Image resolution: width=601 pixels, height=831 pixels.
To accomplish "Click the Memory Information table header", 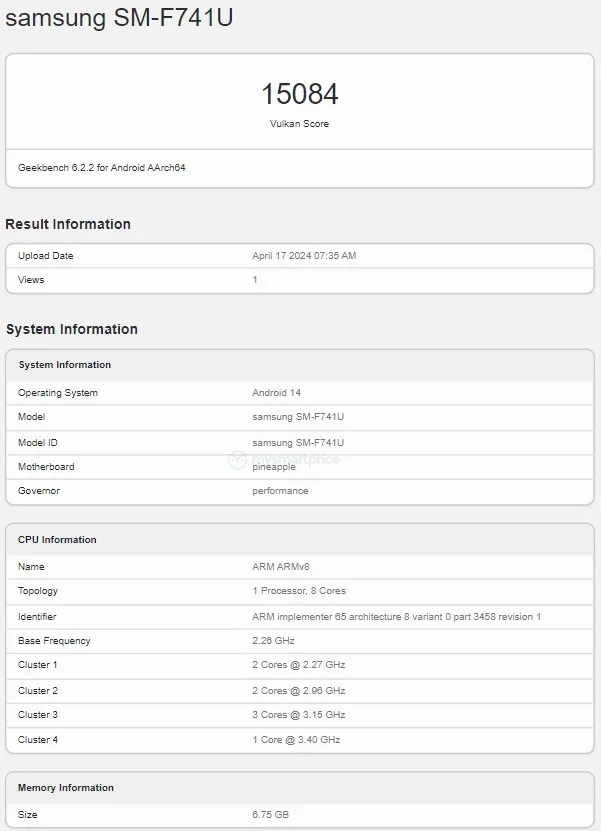I will pyautogui.click(x=66, y=788).
